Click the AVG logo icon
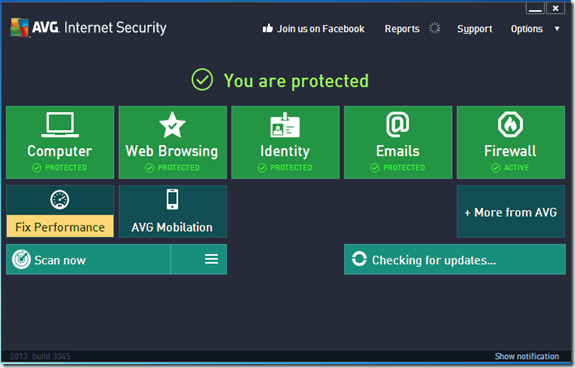 point(20,27)
